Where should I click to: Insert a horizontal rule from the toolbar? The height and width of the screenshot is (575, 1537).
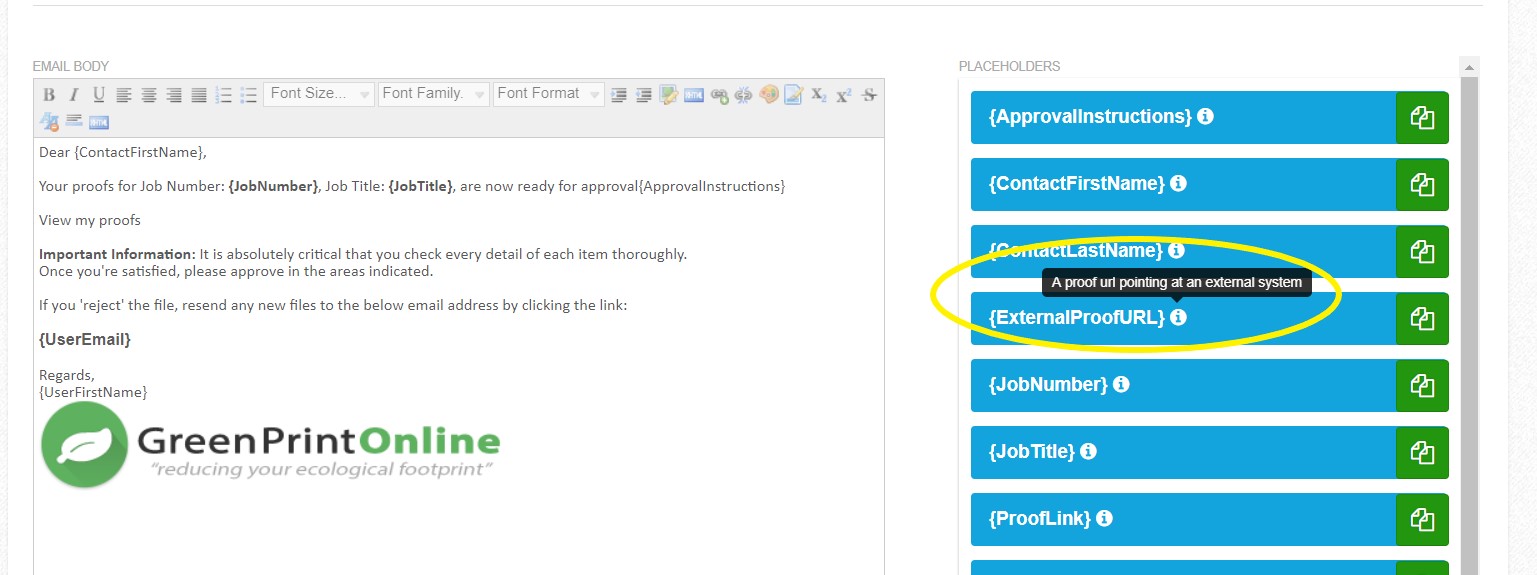click(x=74, y=120)
